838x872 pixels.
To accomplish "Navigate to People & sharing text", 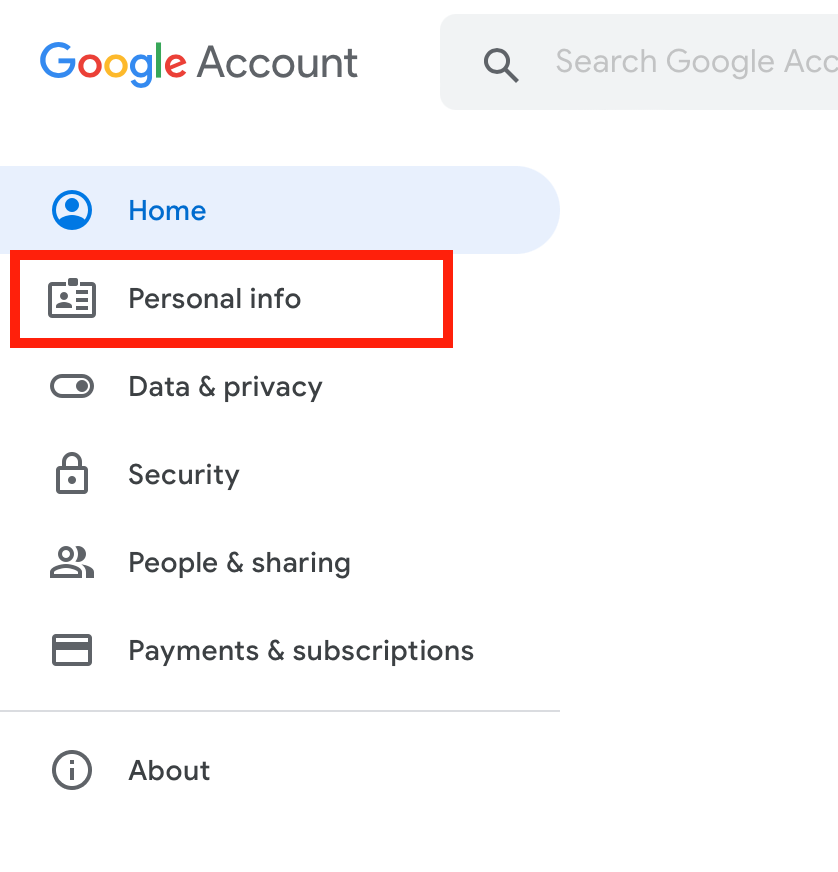I will point(239,563).
